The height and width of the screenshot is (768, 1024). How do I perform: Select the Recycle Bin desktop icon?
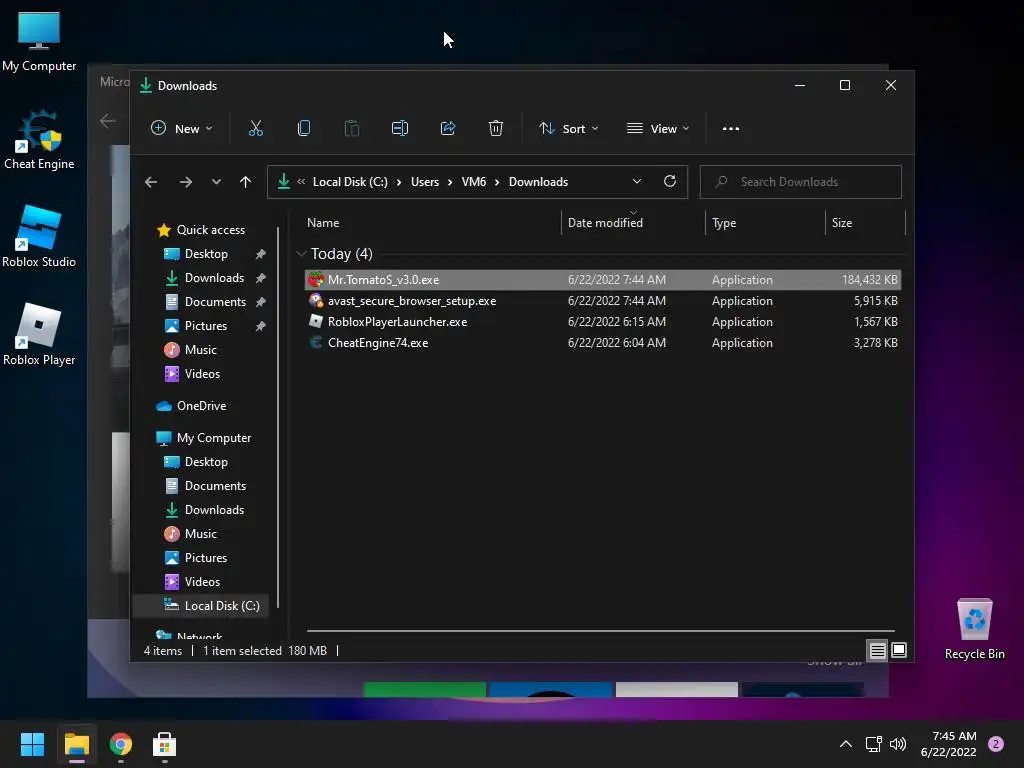[974, 630]
